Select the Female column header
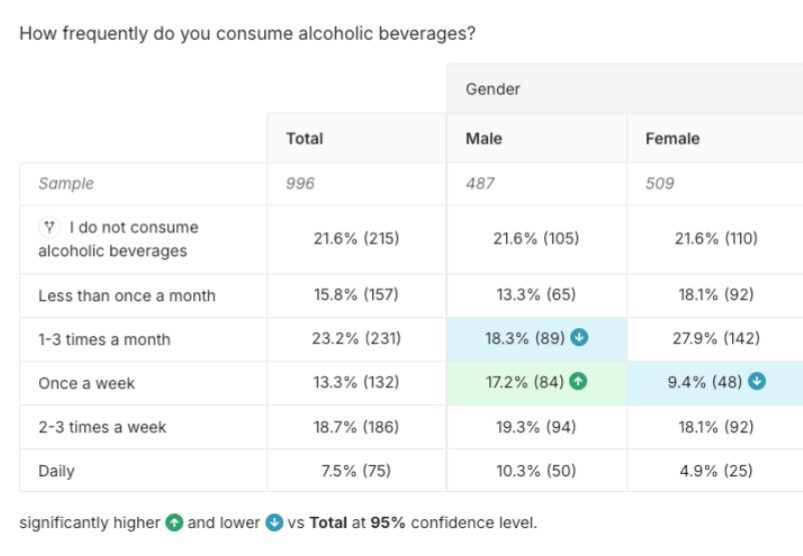803x556 pixels. click(x=672, y=138)
